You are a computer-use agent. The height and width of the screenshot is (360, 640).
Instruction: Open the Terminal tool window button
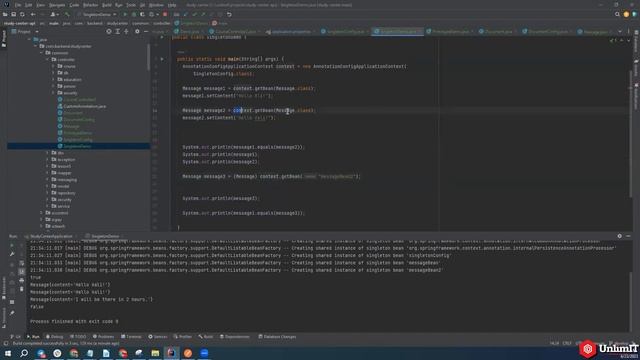click(131, 337)
